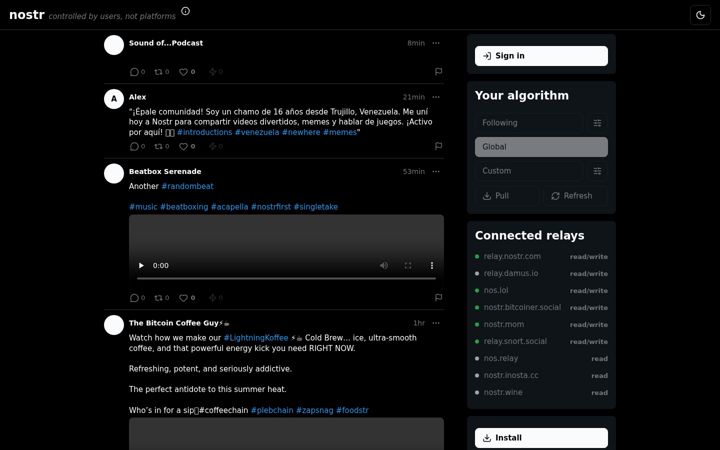Select the nos.lol relay entry
This screenshot has width=720, height=450.
[541, 291]
